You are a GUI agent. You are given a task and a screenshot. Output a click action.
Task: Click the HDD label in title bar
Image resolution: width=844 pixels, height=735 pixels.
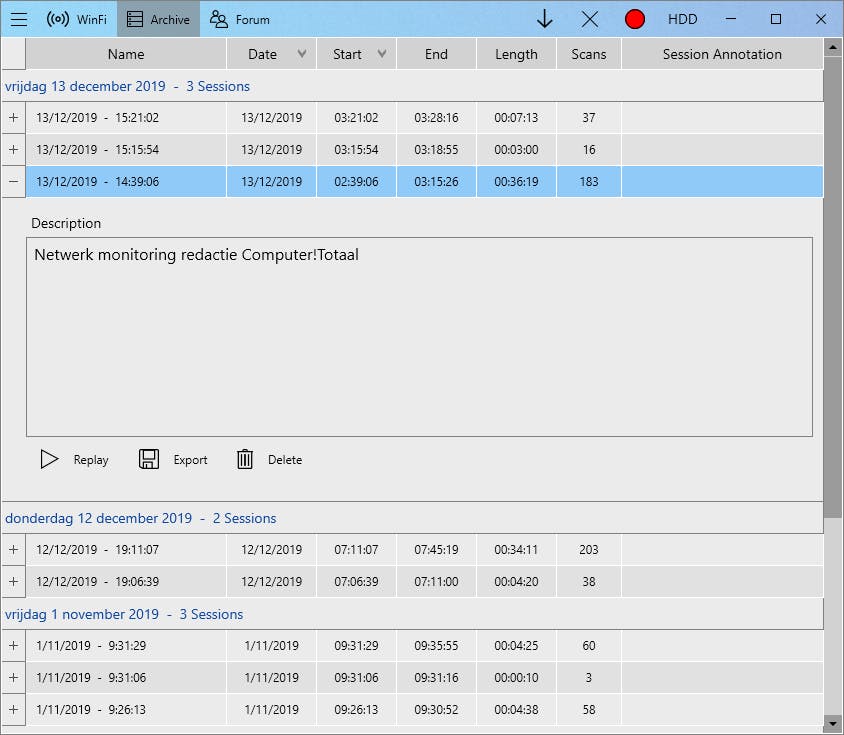point(682,19)
